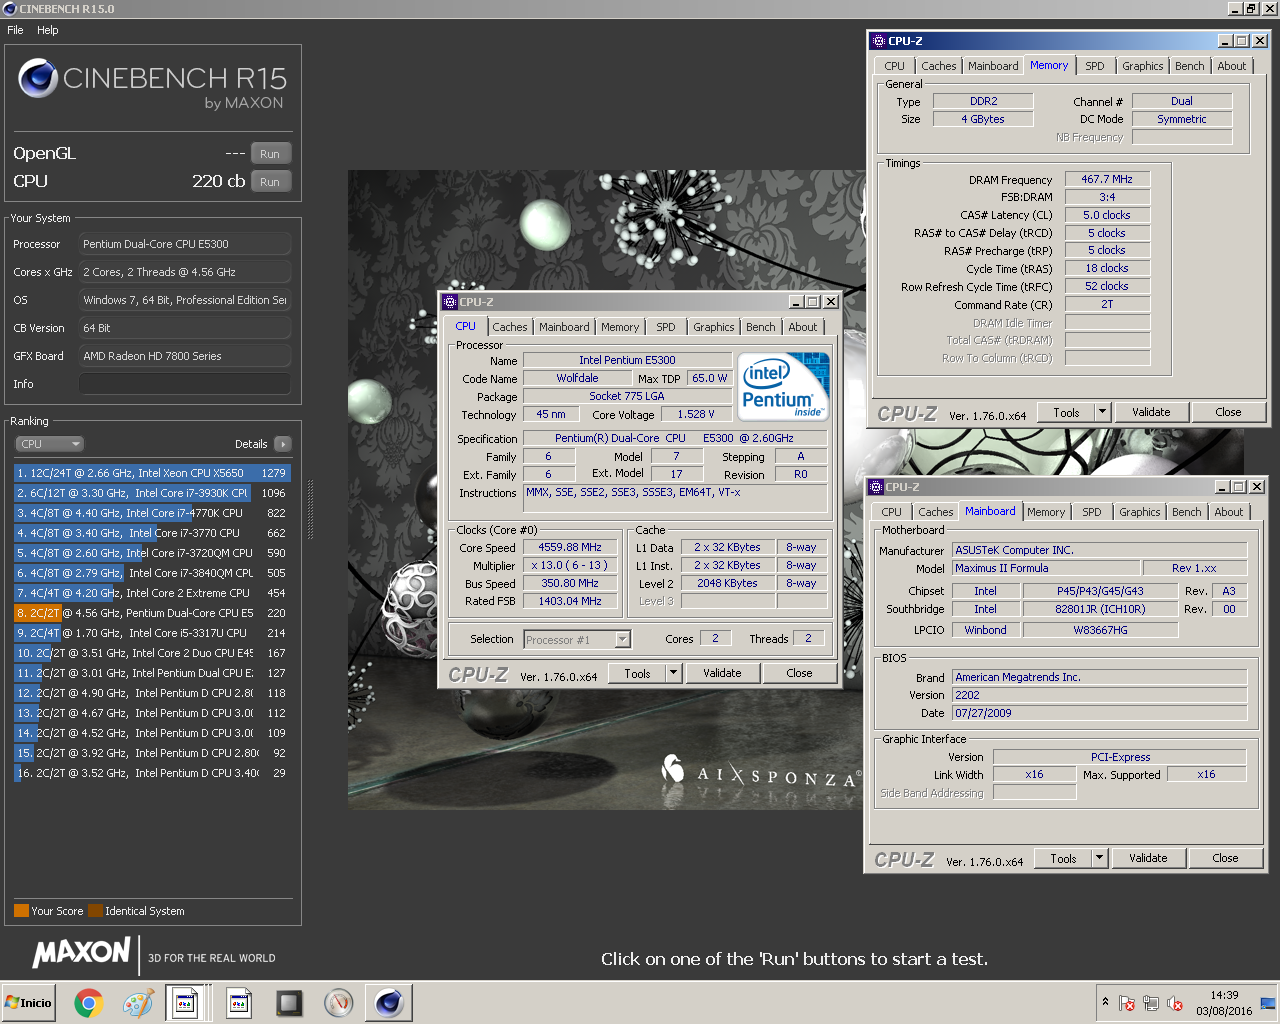Image resolution: width=1280 pixels, height=1024 pixels.
Task: Click the orange Your Score legend swatch
Action: tap(21, 911)
